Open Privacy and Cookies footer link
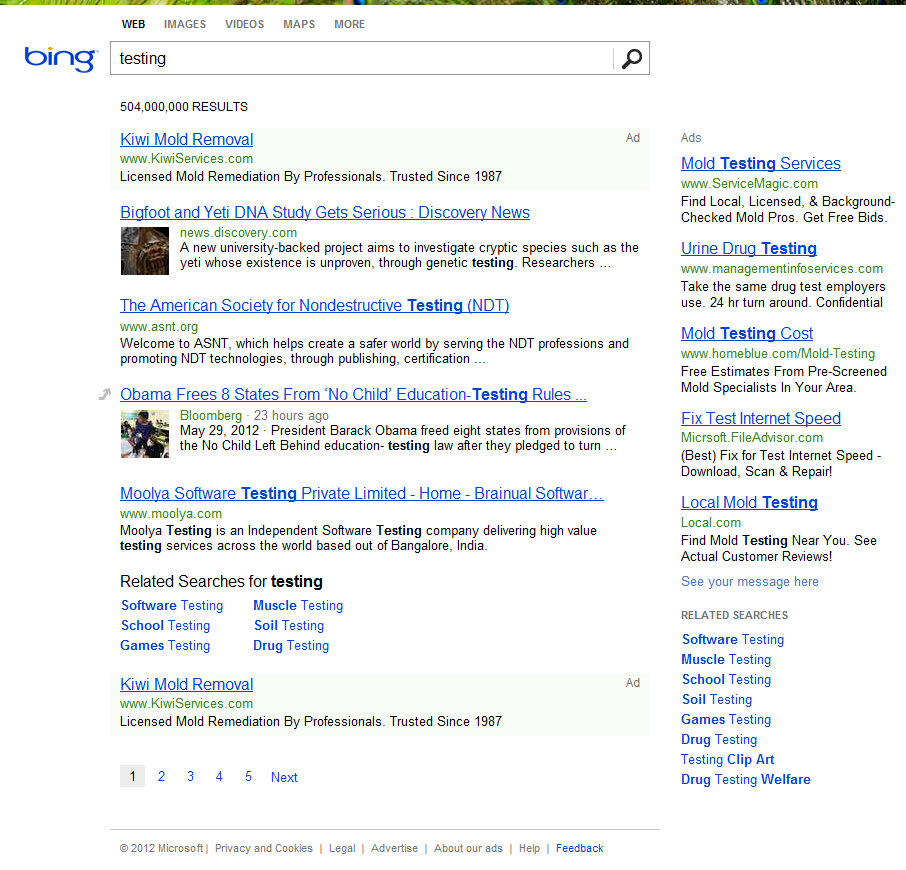Viewport: 906px width, 870px height. click(x=263, y=848)
